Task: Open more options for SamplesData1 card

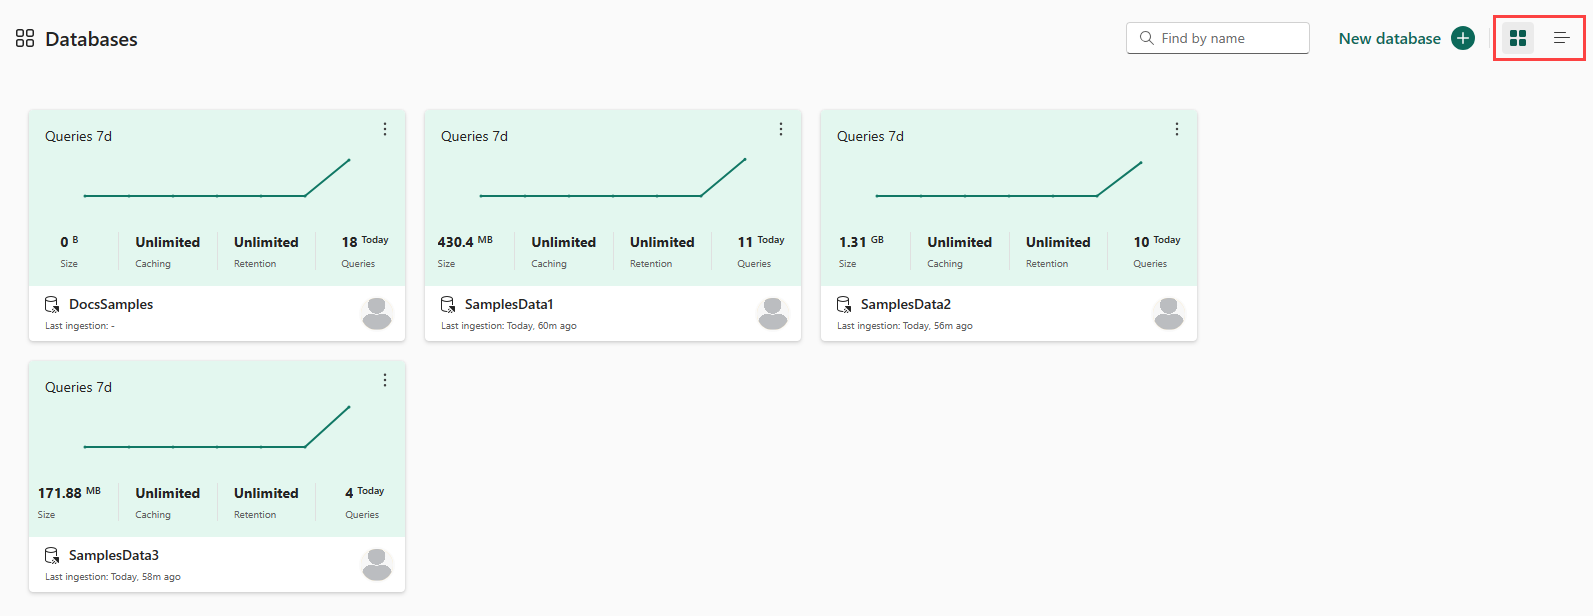Action: pos(781,129)
